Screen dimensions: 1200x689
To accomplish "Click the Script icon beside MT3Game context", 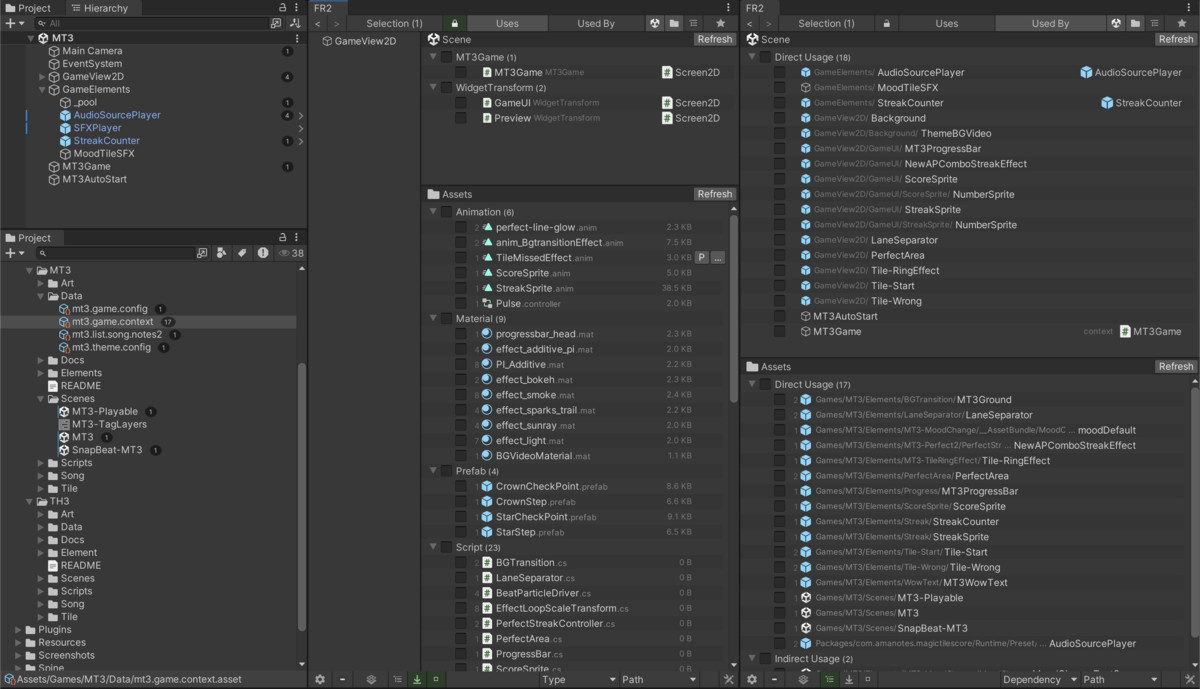I will (x=1125, y=331).
